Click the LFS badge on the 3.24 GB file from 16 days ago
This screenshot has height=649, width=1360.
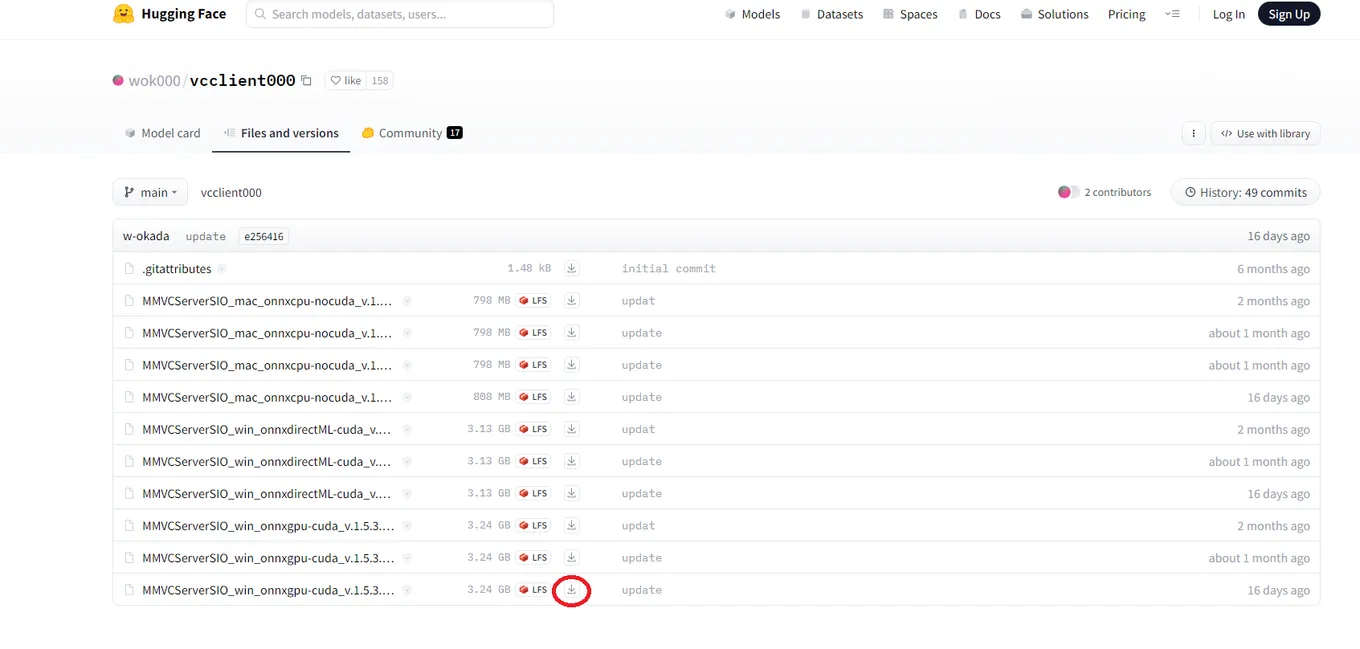click(x=533, y=590)
